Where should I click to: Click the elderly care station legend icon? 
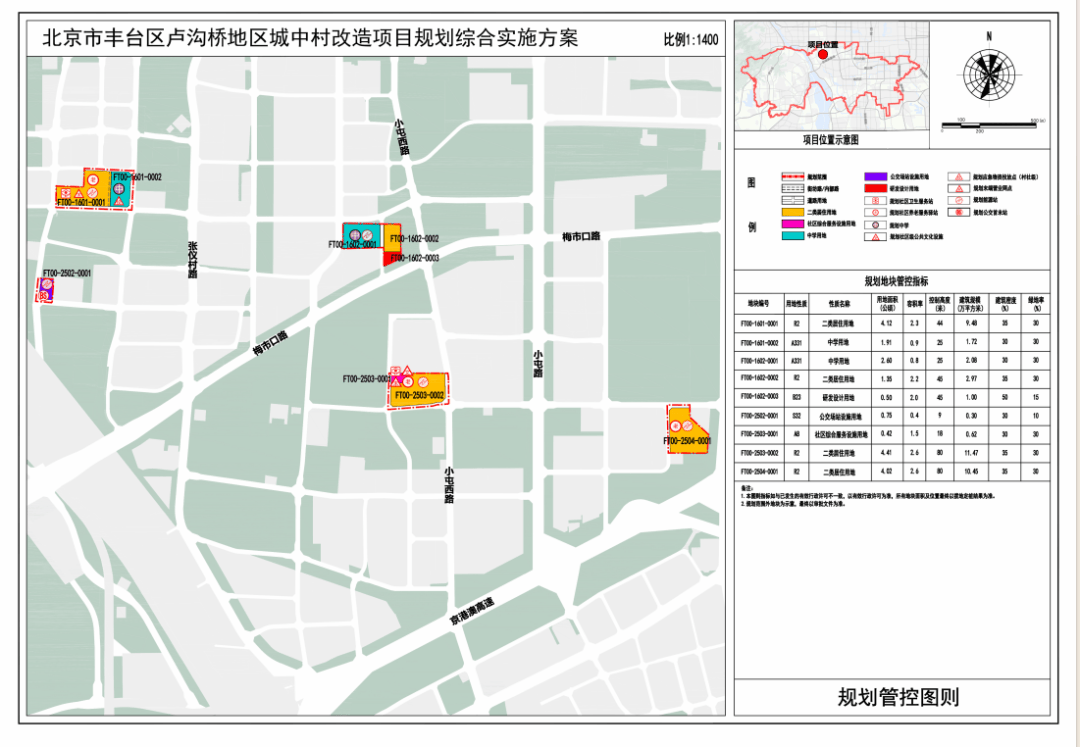point(875,212)
